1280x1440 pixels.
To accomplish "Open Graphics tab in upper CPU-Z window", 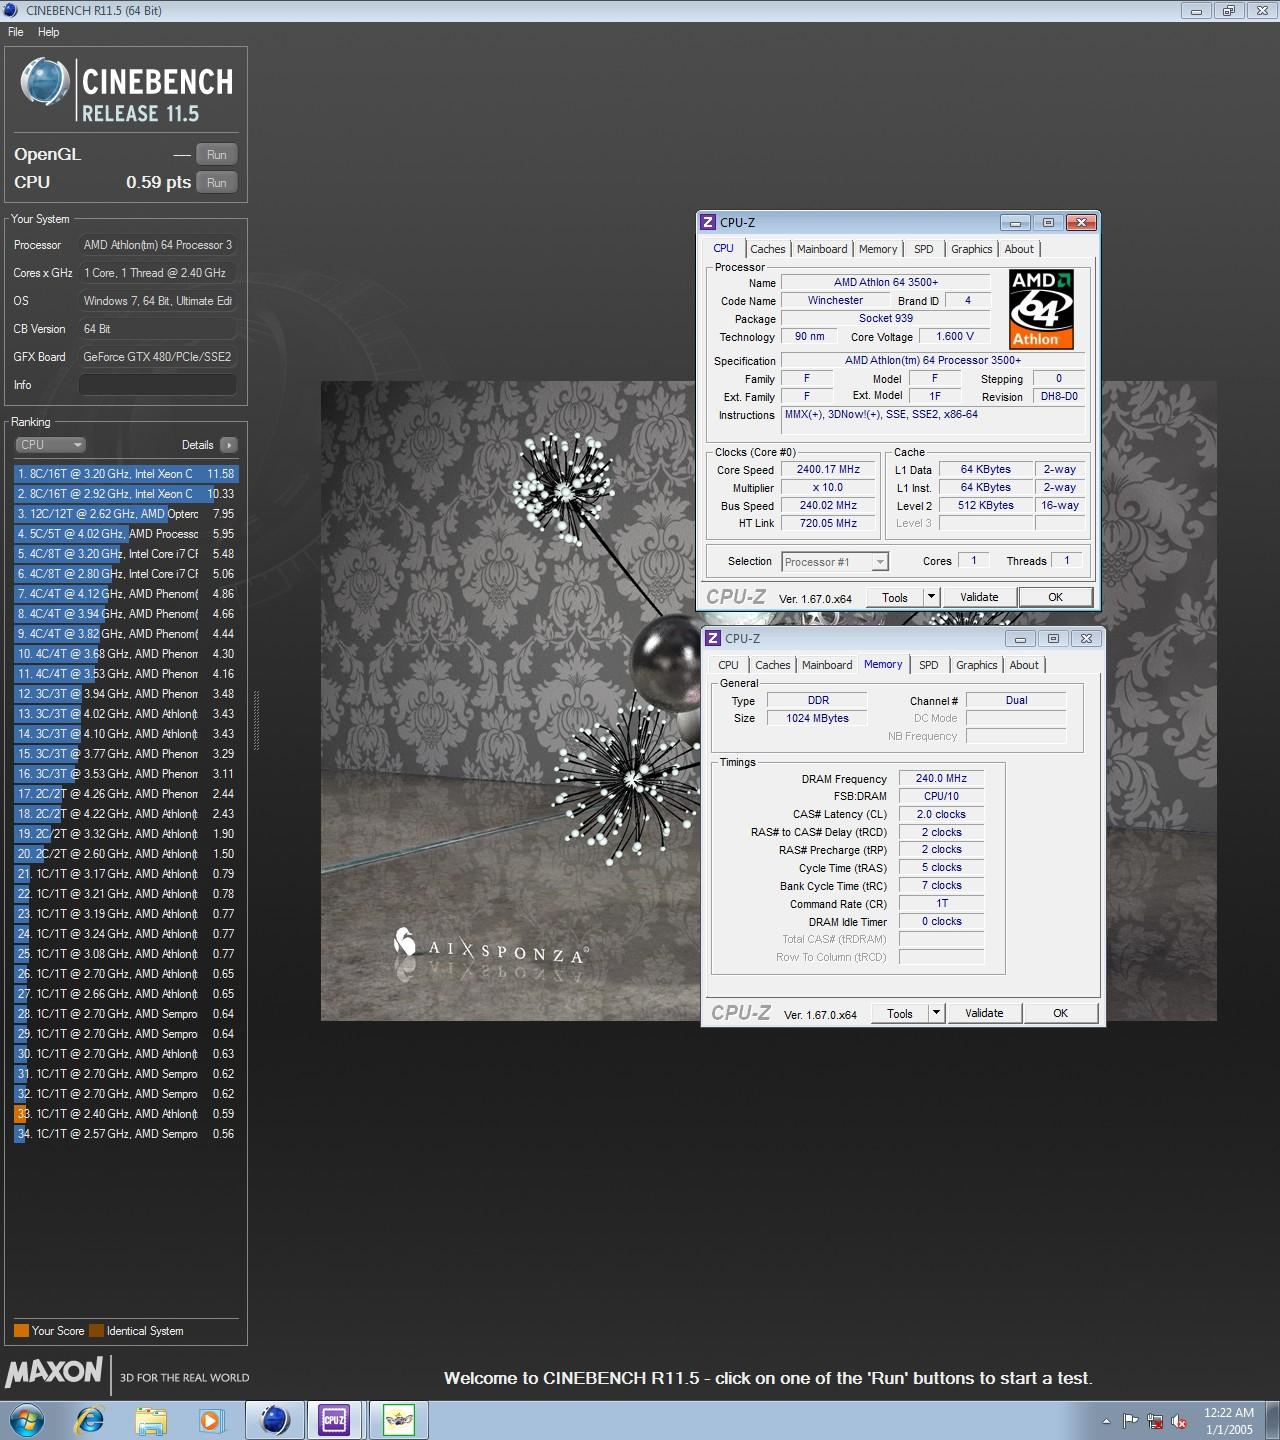I will 972,249.
